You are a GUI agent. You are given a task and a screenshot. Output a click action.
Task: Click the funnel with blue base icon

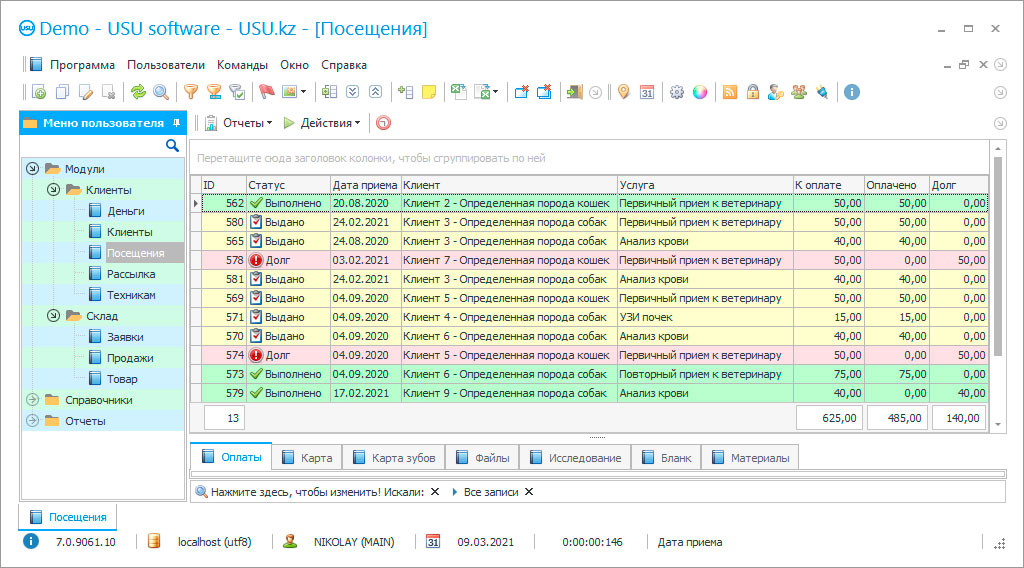point(214,92)
